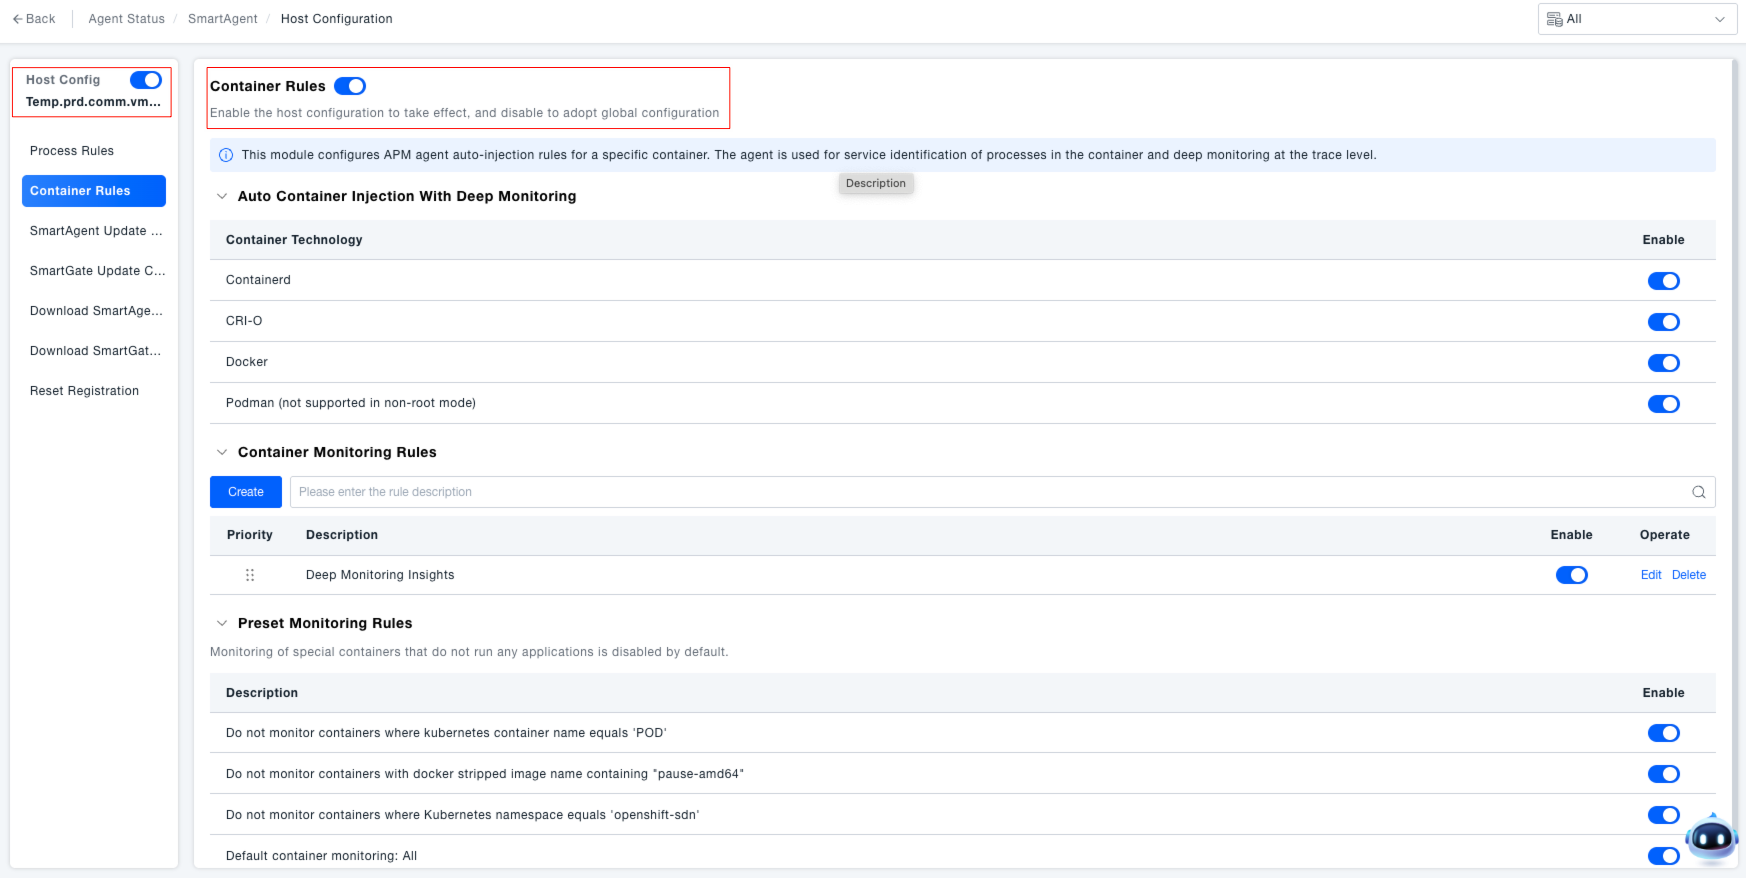Collapse the Preset Monitoring Rules section
1746x878 pixels.
[x=222, y=623]
